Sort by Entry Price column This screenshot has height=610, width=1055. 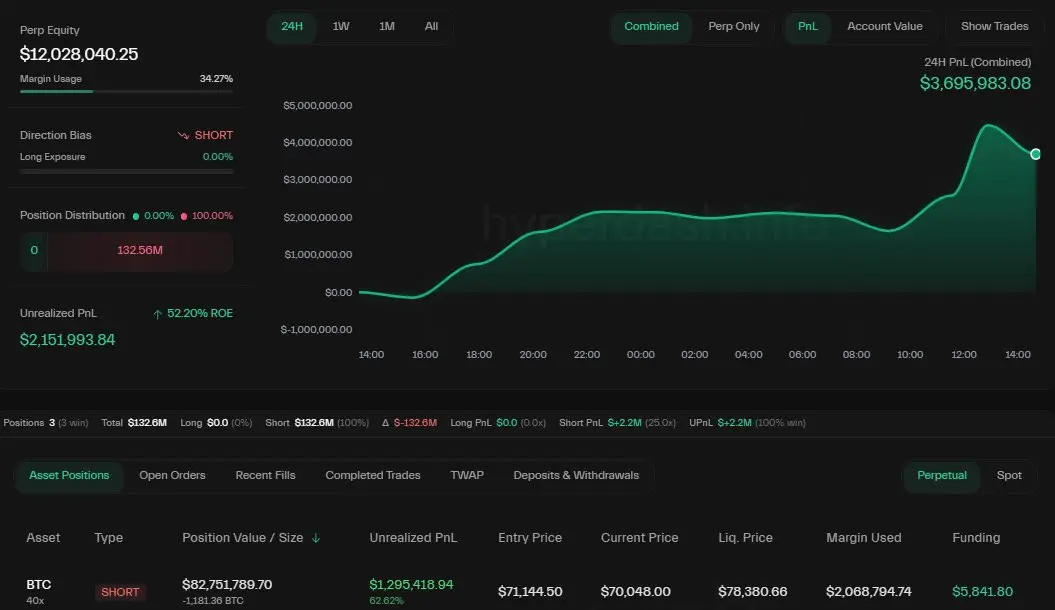click(530, 538)
